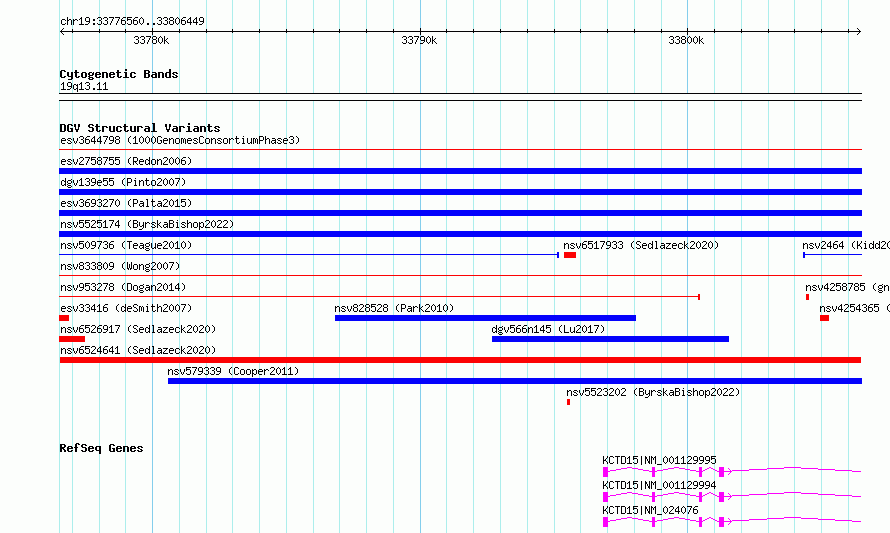The height and width of the screenshot is (533, 890).
Task: Click the tiny red nsv5523202 variant marker
Action: pos(568,402)
